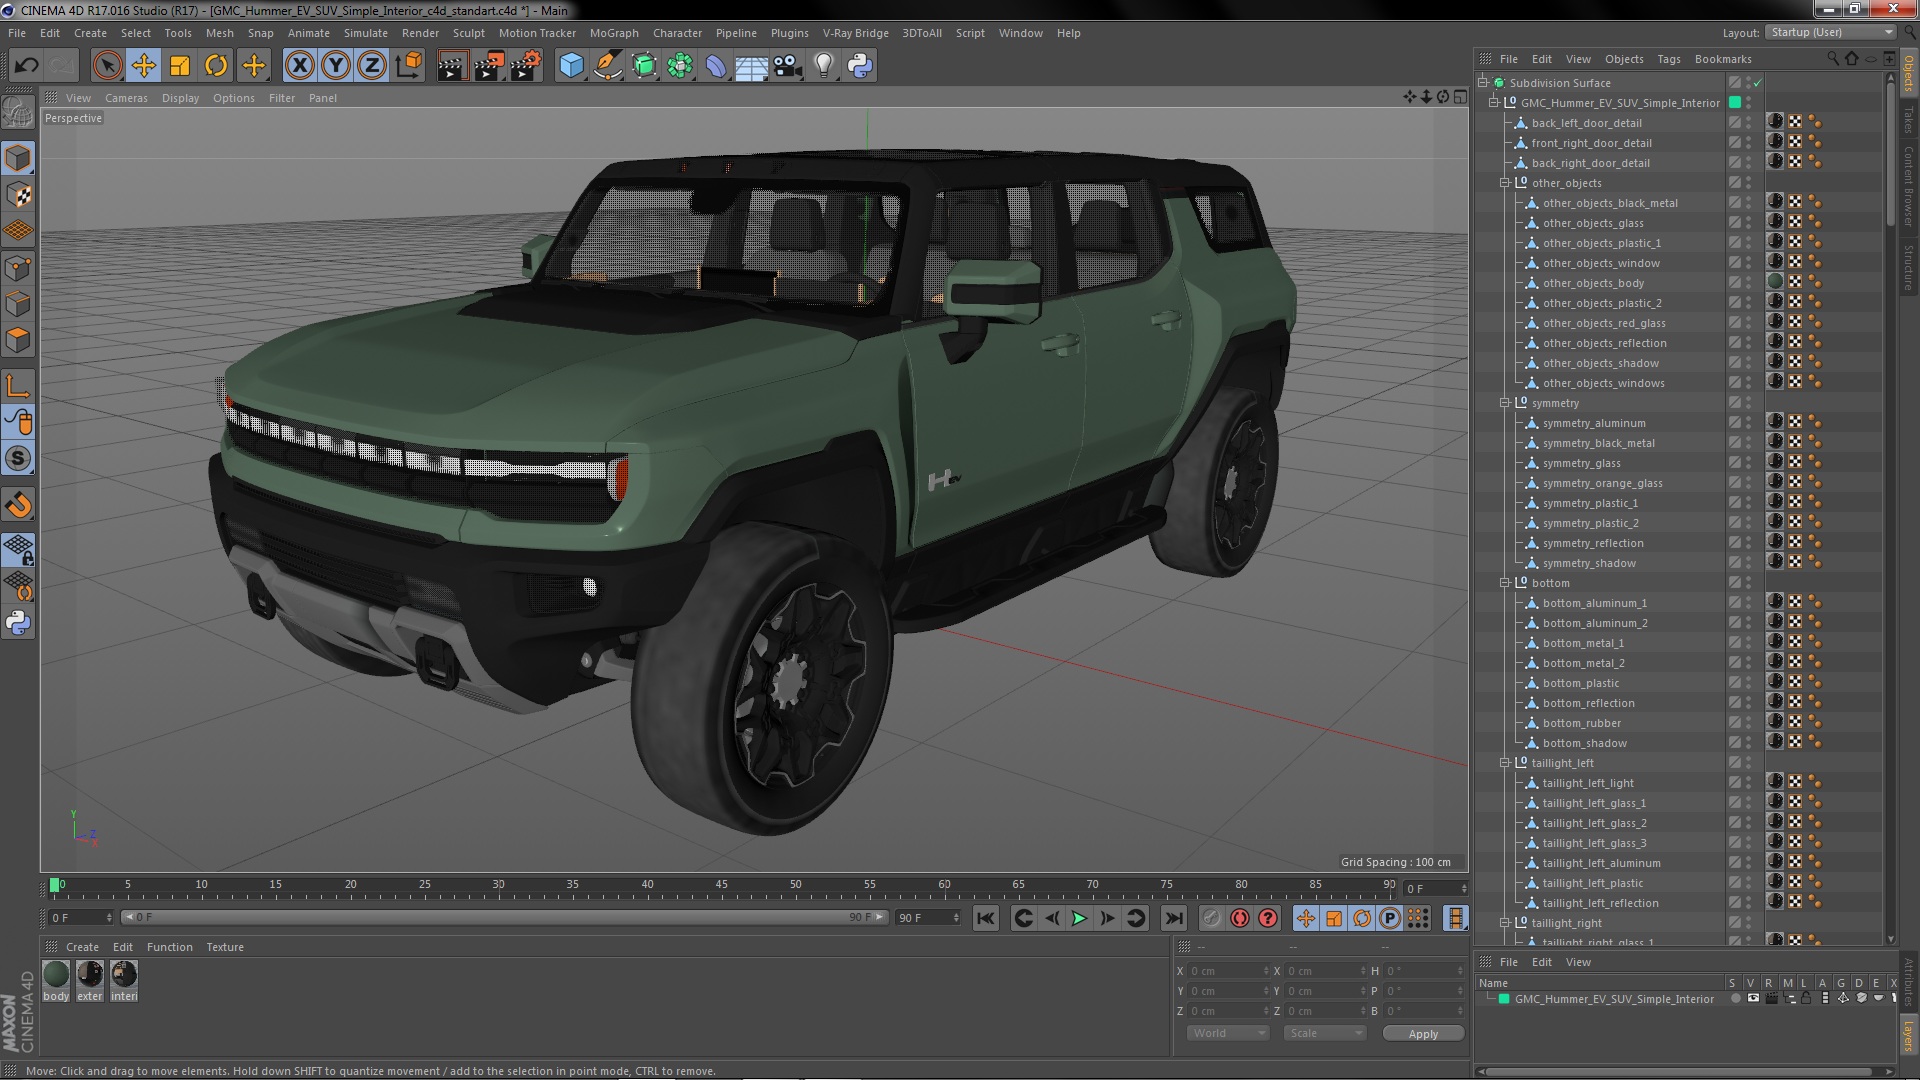Toggle Subdivision Surface green enable checkmark

point(1757,83)
